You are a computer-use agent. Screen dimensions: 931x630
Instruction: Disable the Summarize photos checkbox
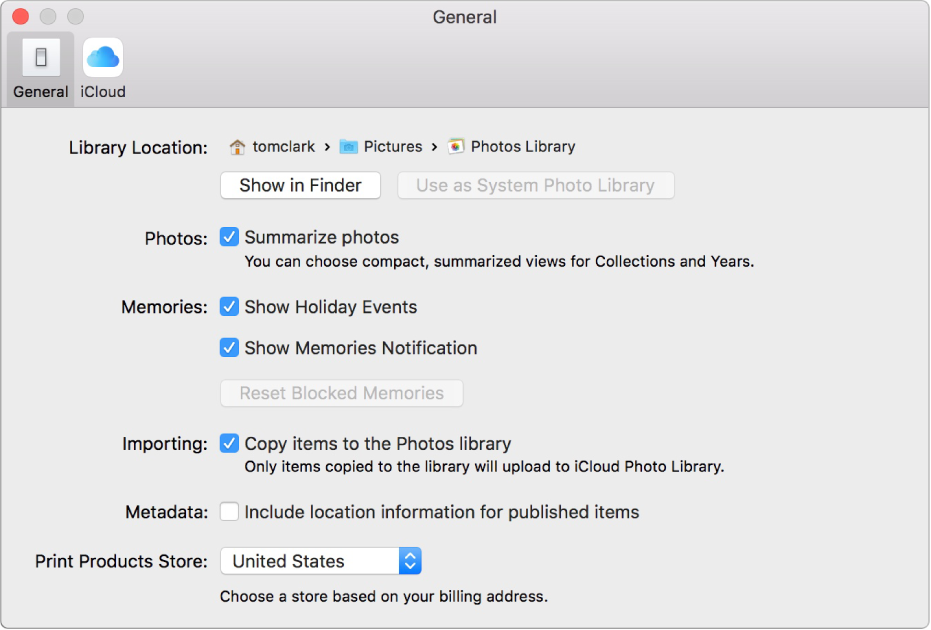229,237
